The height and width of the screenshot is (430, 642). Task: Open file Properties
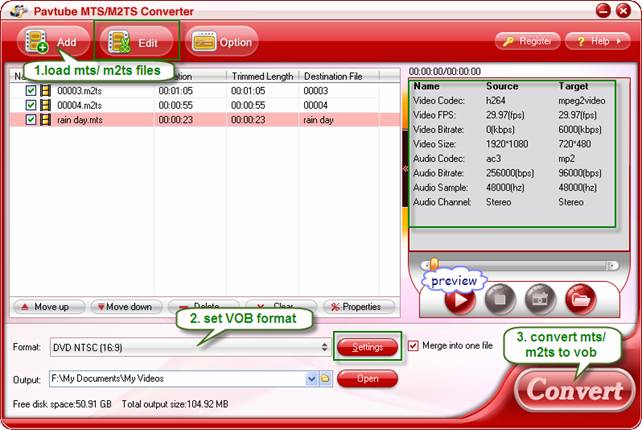point(359,307)
